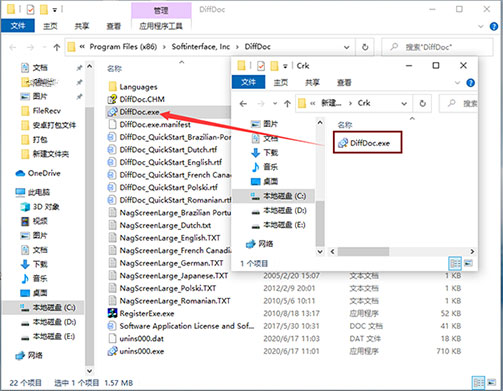Sort by 名称 column in the Crk window
Screen dimensions: 503x391
click(x=345, y=125)
